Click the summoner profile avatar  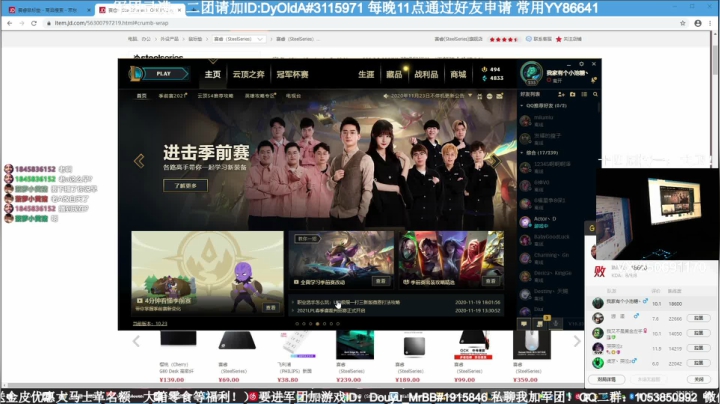click(x=531, y=73)
